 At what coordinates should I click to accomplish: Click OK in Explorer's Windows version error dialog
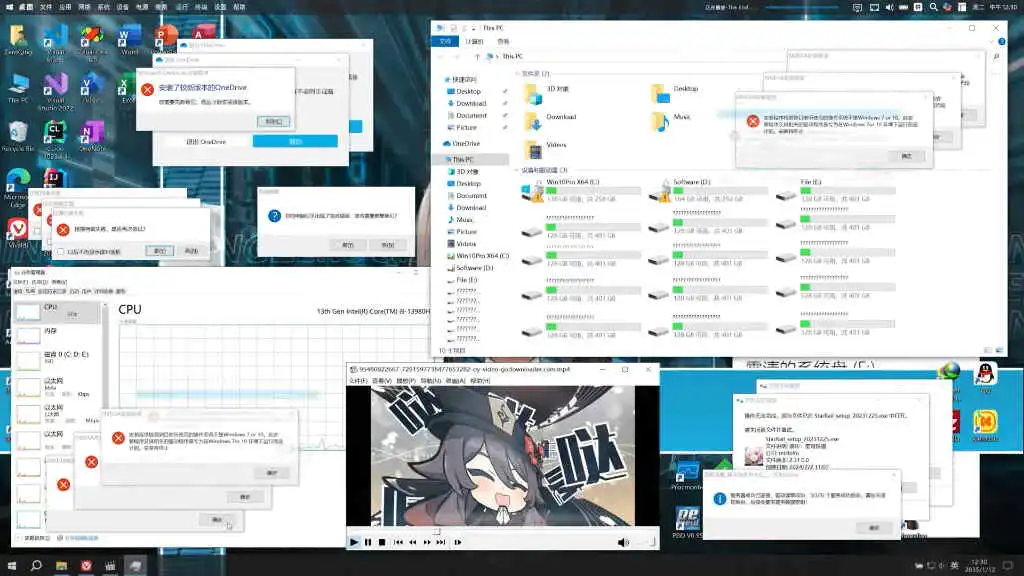[906, 156]
